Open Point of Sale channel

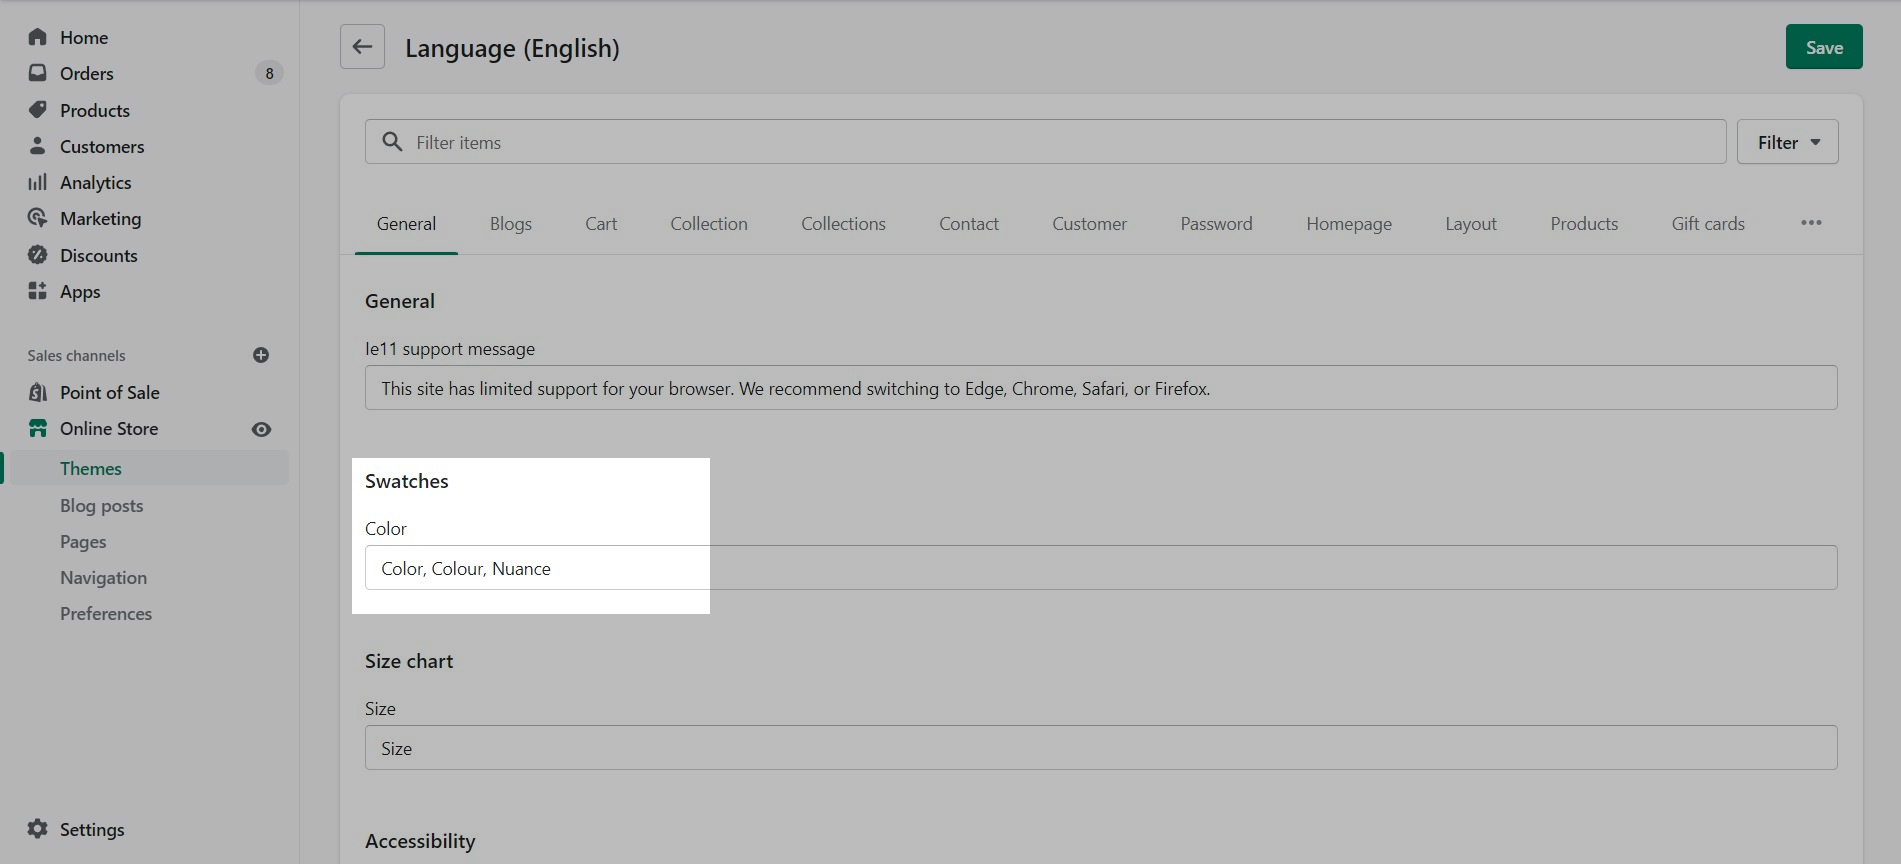click(x=109, y=392)
